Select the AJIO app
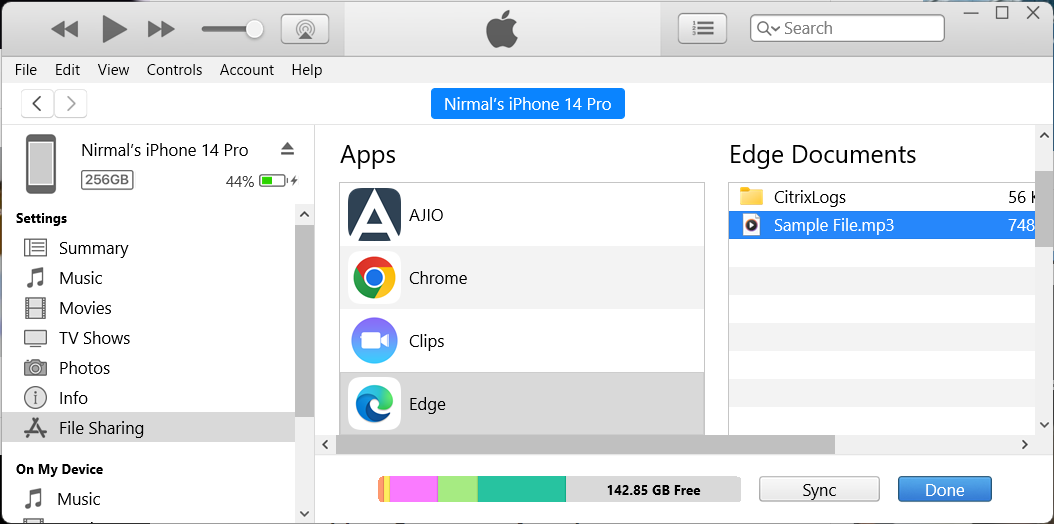Viewport: 1054px width, 524px height. 522,215
